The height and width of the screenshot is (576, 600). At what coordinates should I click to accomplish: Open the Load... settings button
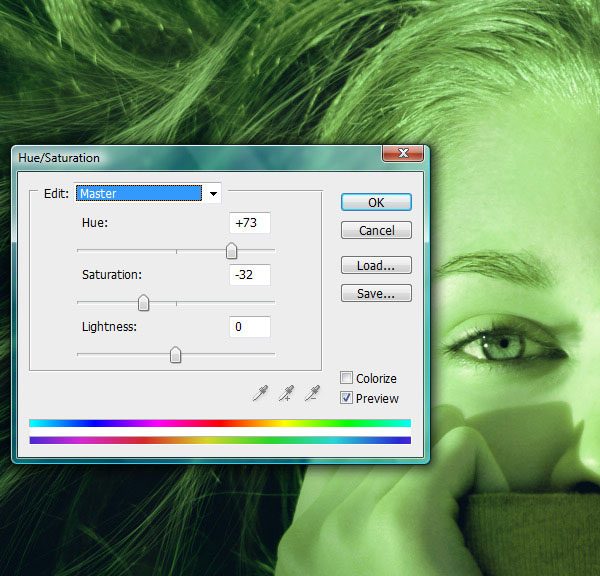click(376, 265)
